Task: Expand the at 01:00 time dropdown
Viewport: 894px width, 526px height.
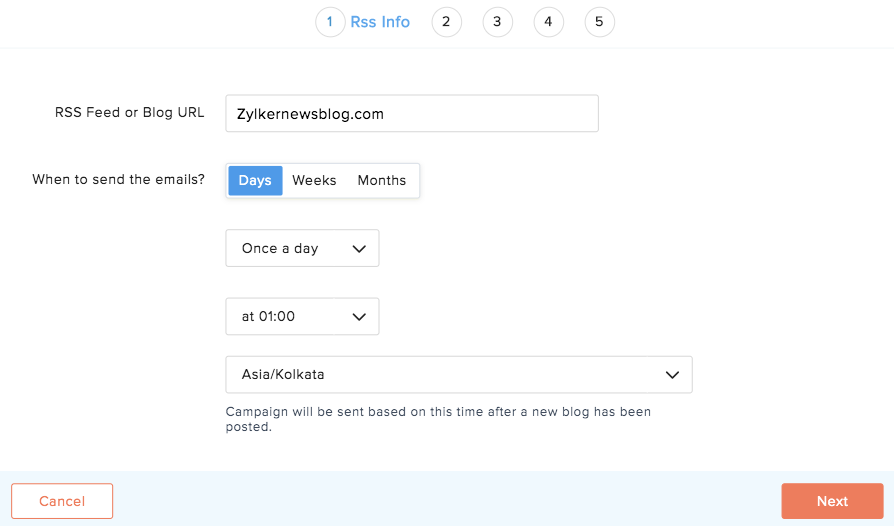Action: 301,317
